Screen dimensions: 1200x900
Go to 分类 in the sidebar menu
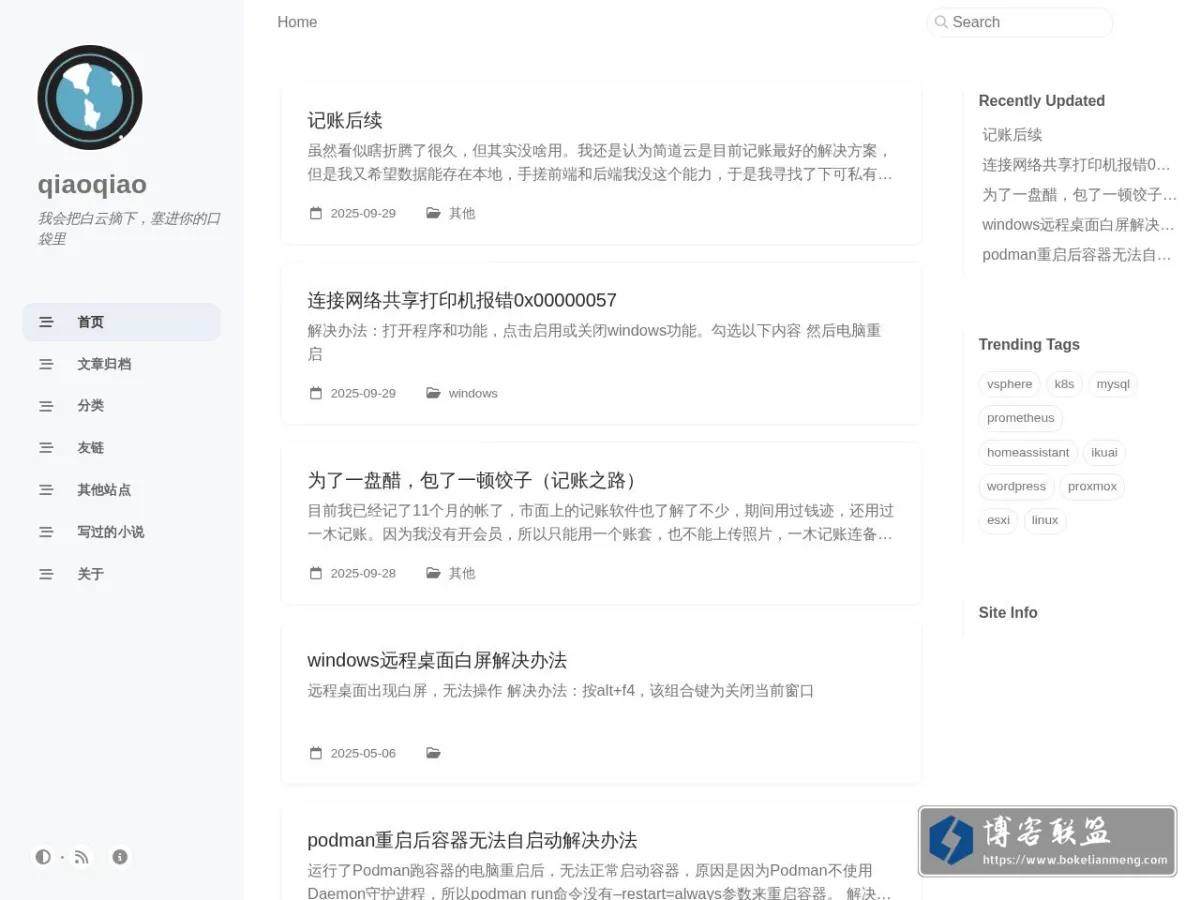121,406
